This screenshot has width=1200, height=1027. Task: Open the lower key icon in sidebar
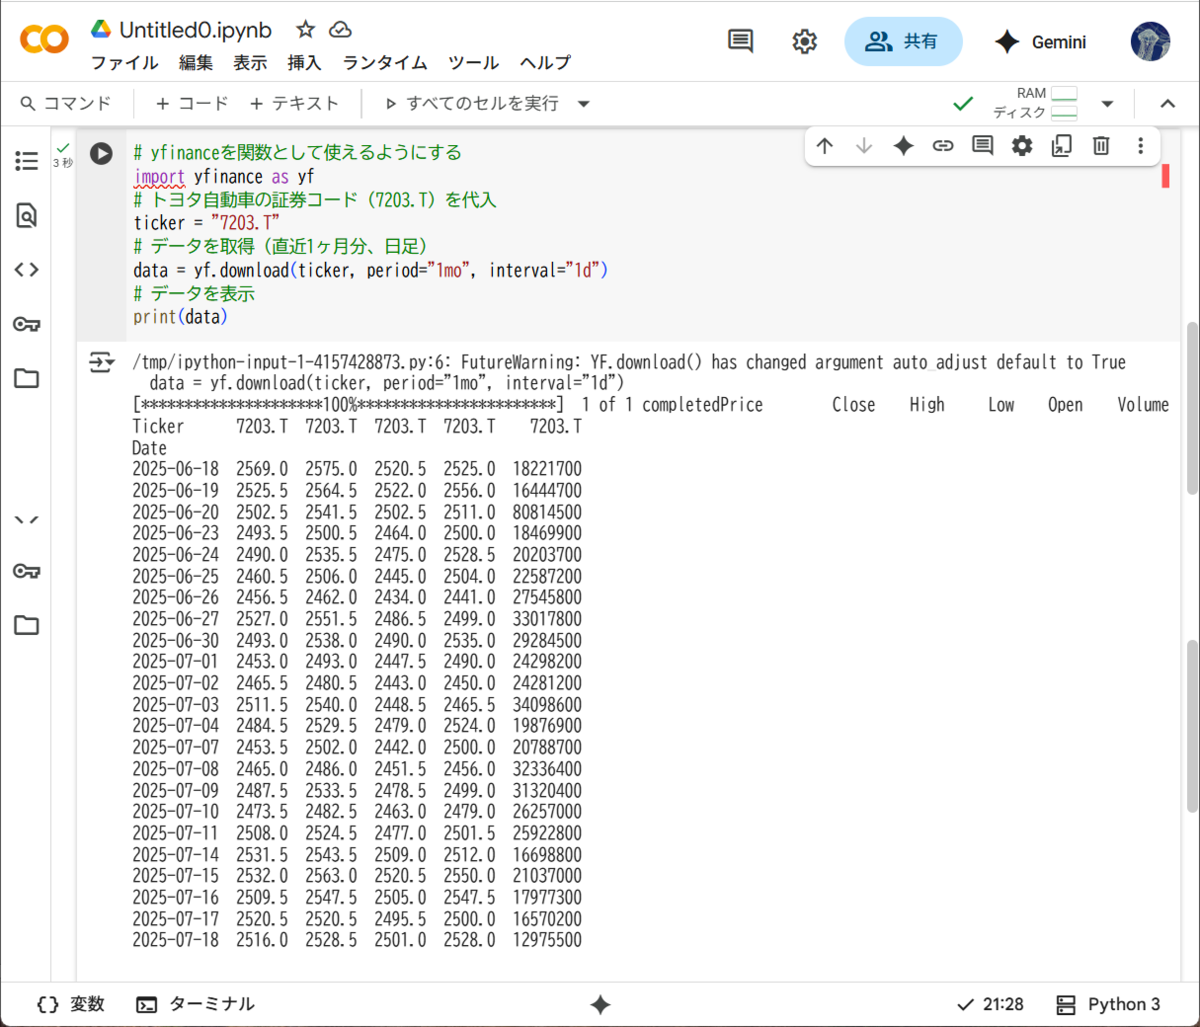26,571
